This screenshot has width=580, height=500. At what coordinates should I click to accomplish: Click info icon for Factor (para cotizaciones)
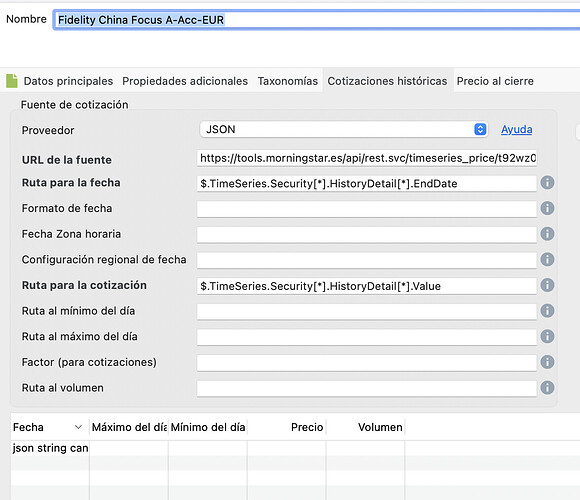547,362
